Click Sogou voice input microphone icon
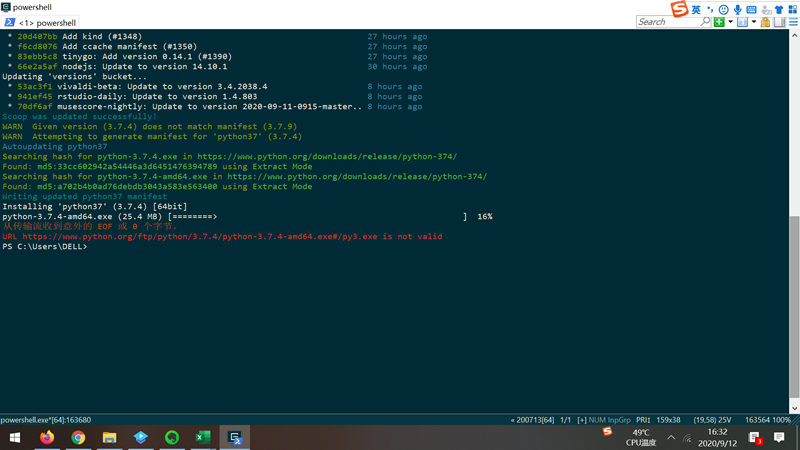 pos(737,10)
